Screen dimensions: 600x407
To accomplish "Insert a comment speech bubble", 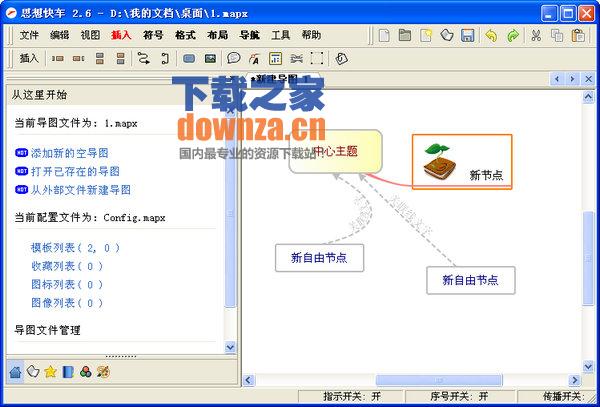I will [x=233, y=59].
